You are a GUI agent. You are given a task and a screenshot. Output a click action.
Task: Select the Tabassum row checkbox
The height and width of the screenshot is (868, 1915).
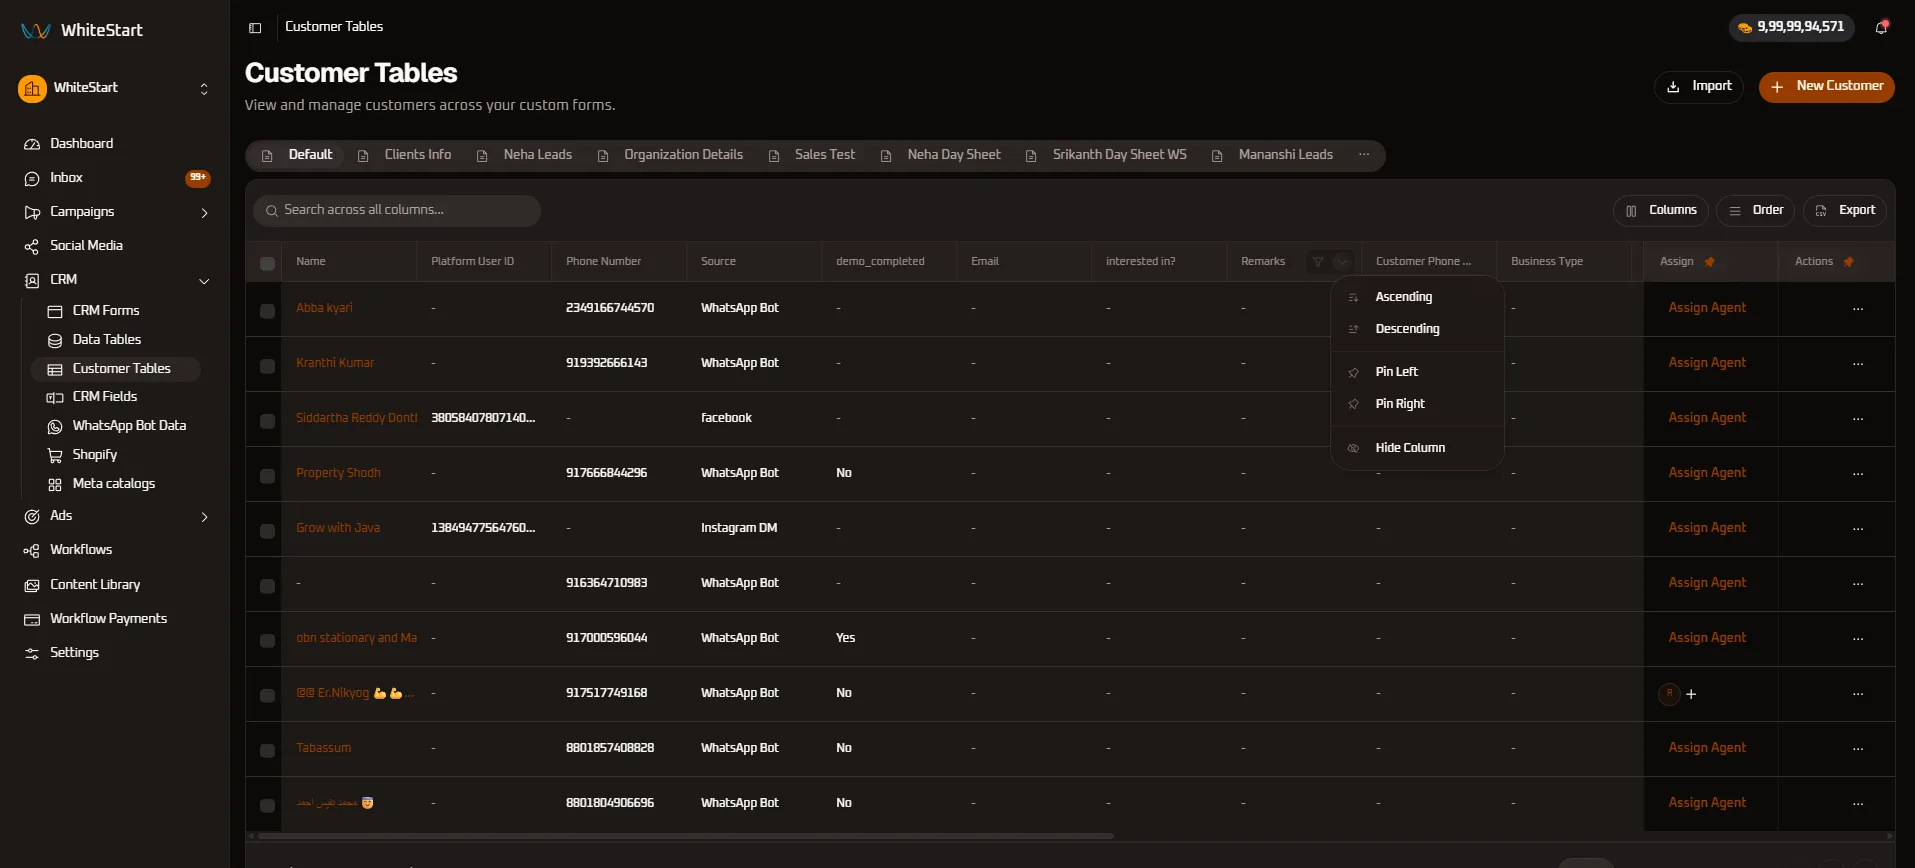tap(267, 751)
